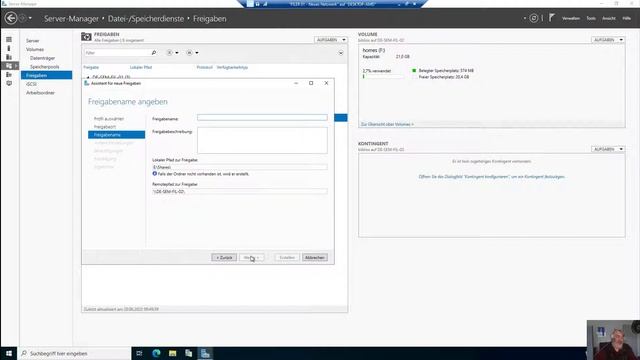Select the Local Server icon in the left rail

tap(9, 48)
